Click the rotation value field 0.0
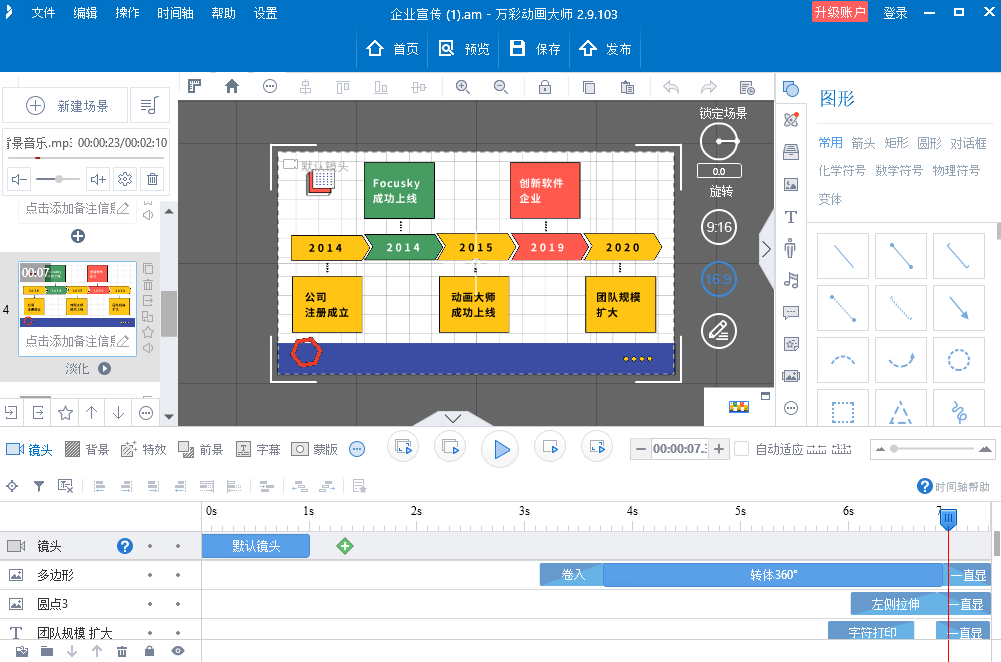Image resolution: width=1001 pixels, height=662 pixels. 719,171
